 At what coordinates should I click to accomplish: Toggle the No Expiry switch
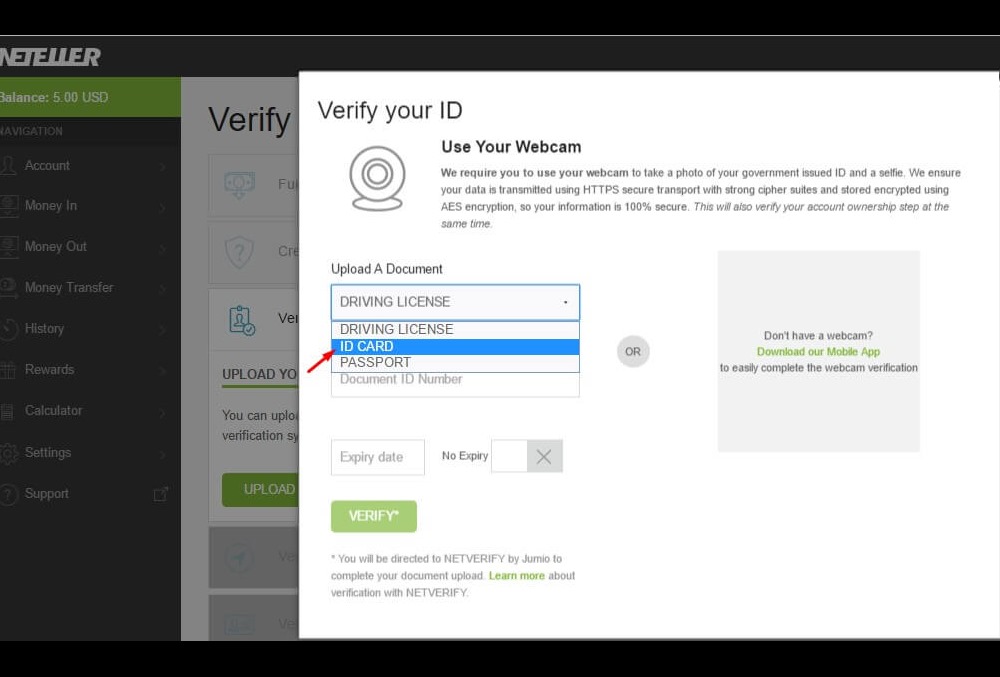point(527,456)
